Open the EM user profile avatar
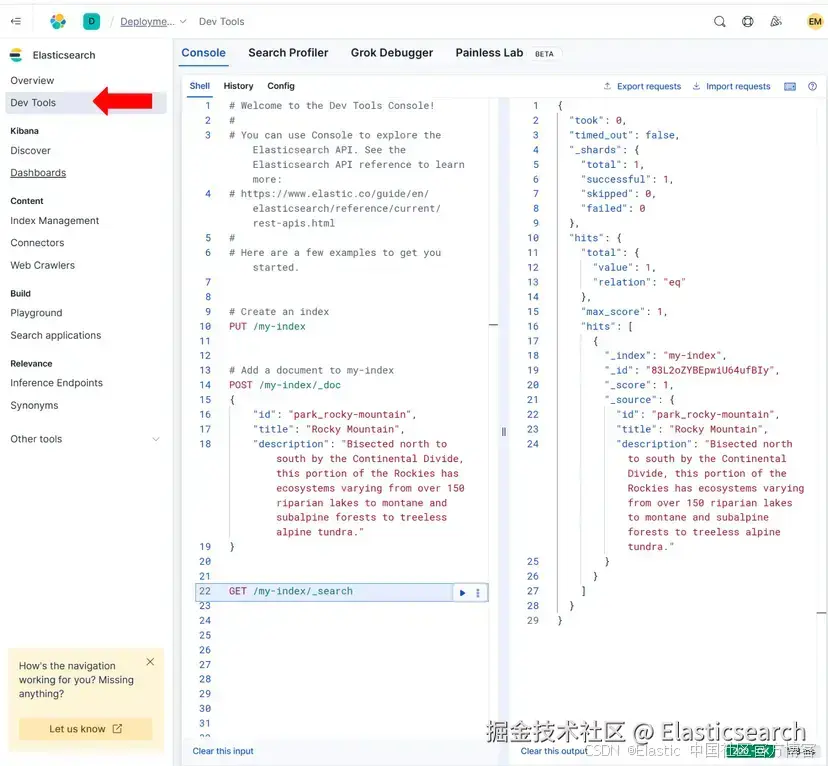 pyautogui.click(x=815, y=22)
